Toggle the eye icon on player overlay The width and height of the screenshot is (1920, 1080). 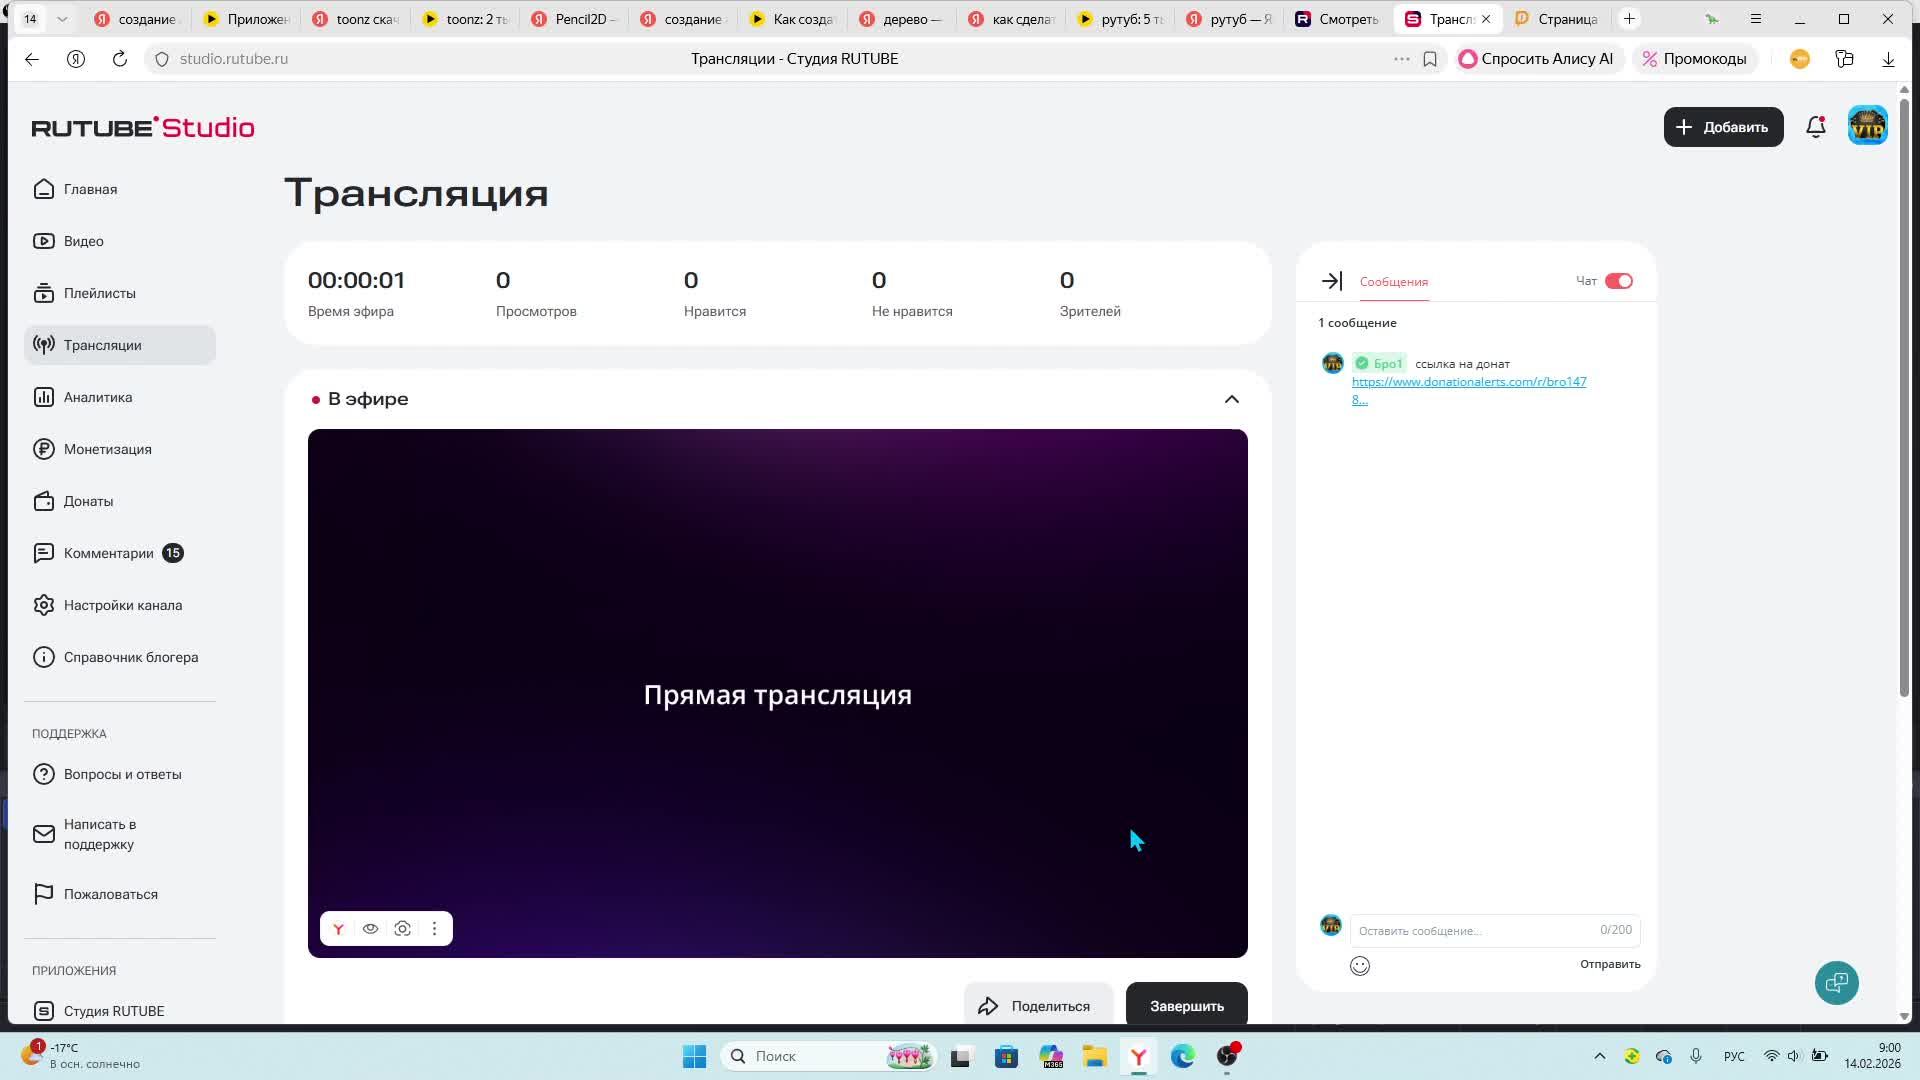[x=370, y=928]
